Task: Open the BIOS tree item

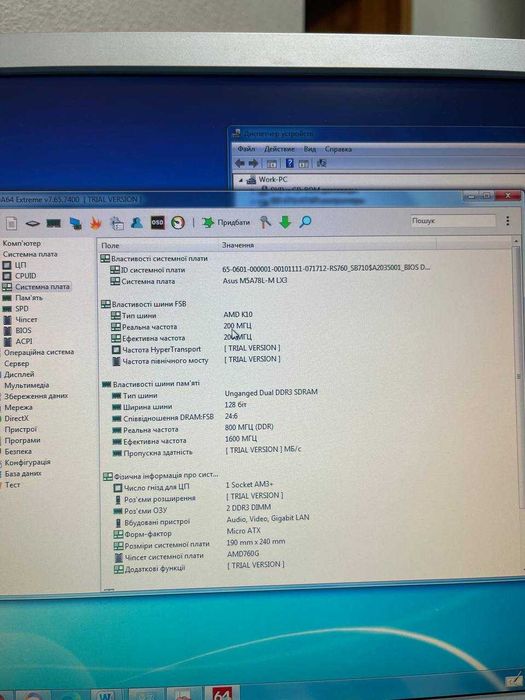Action: click(x=23, y=330)
